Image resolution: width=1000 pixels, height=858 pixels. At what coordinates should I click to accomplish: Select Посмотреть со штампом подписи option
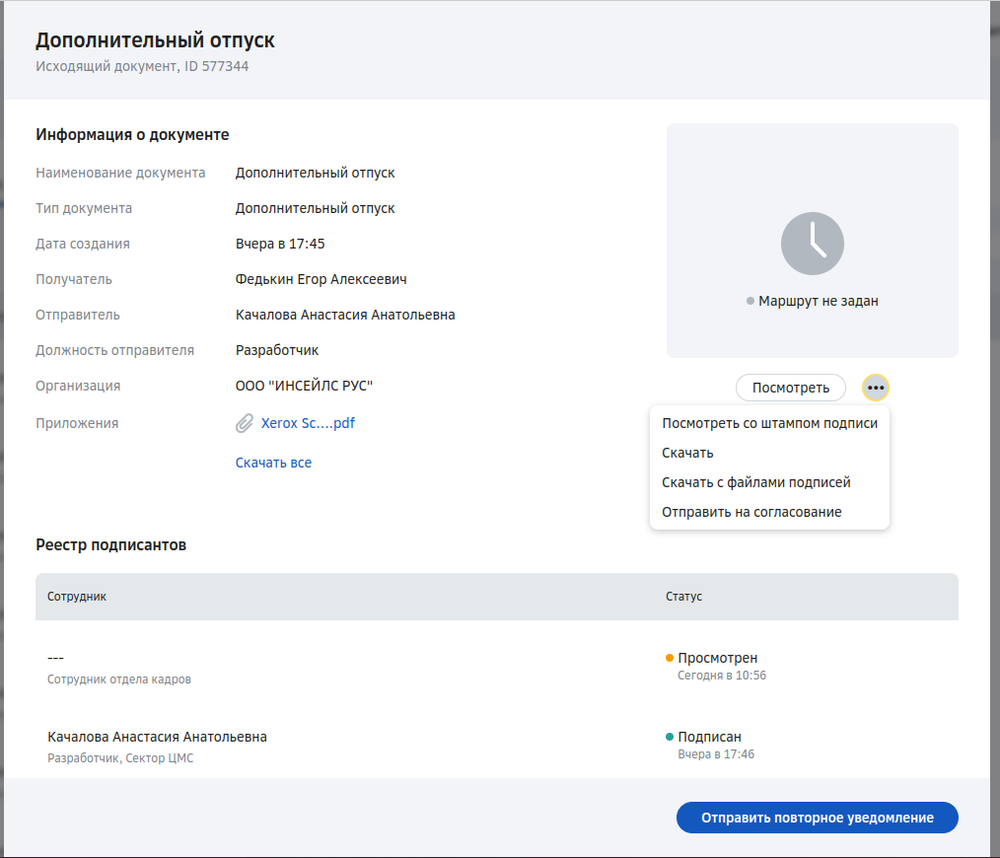769,423
